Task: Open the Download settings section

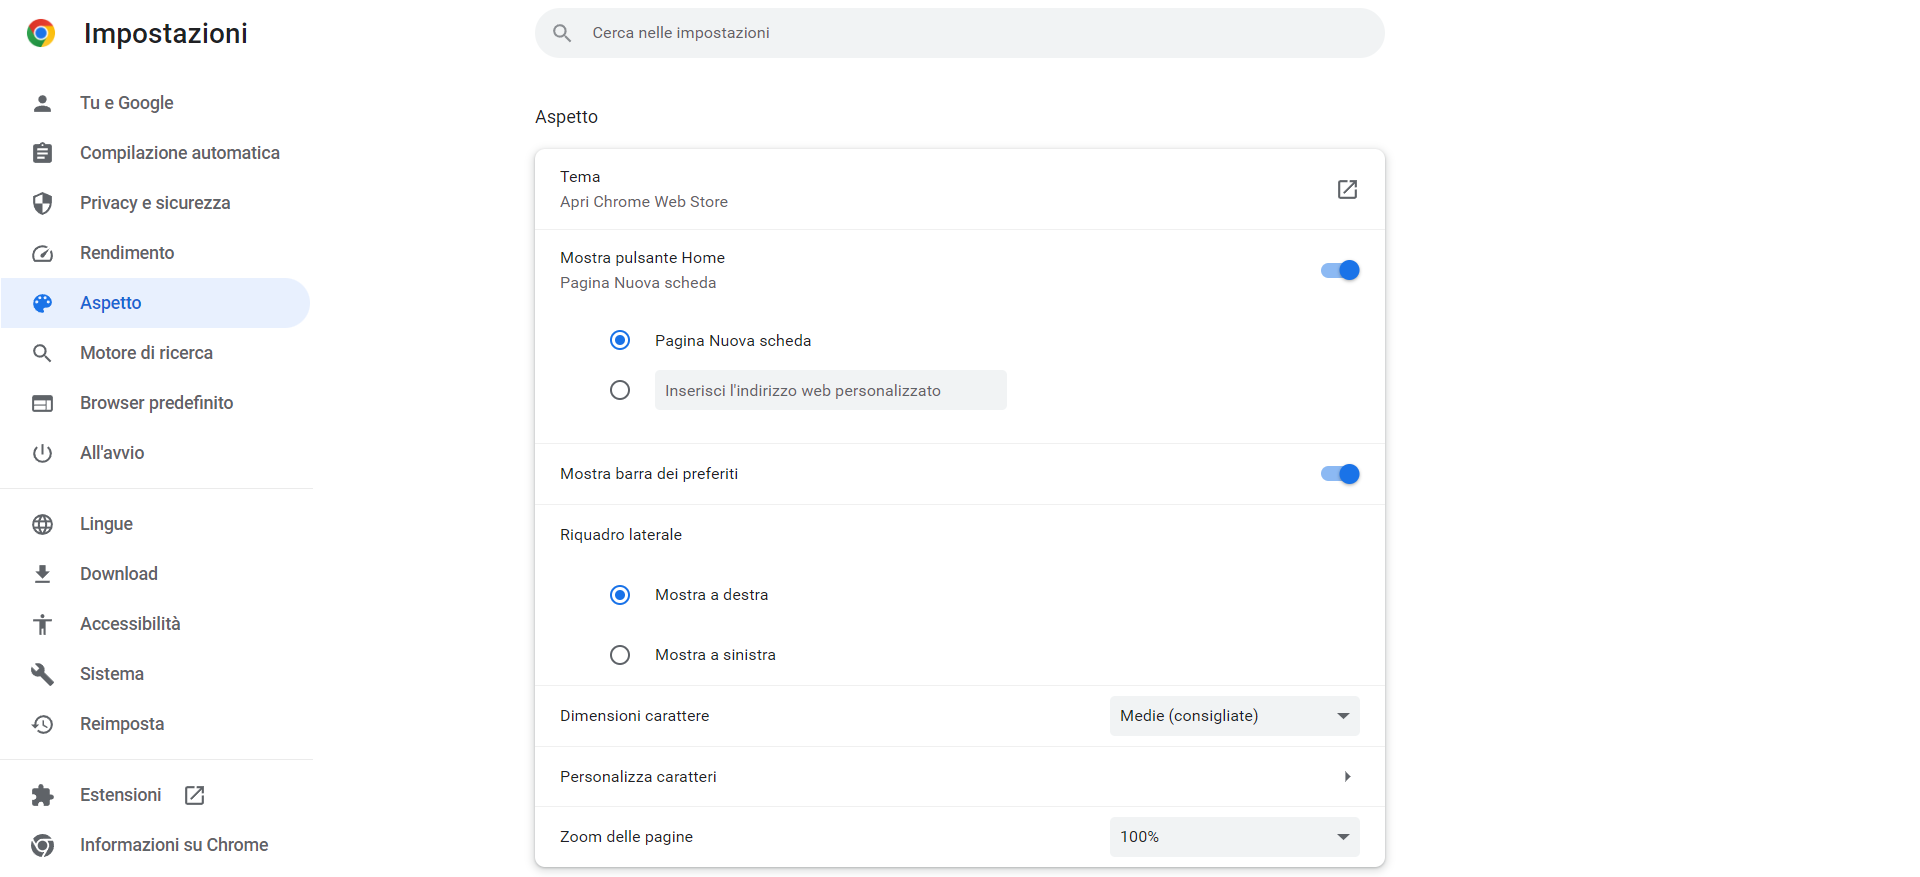Action: tap(119, 574)
